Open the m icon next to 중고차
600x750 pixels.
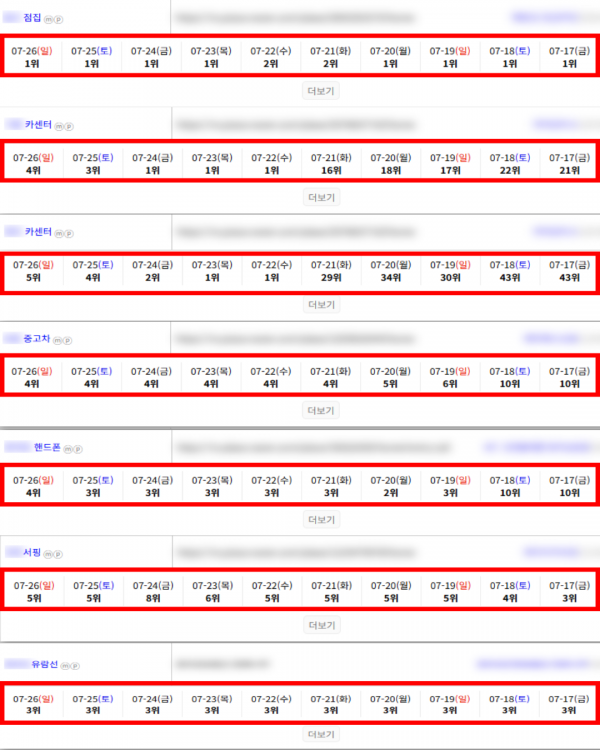tap(57, 341)
